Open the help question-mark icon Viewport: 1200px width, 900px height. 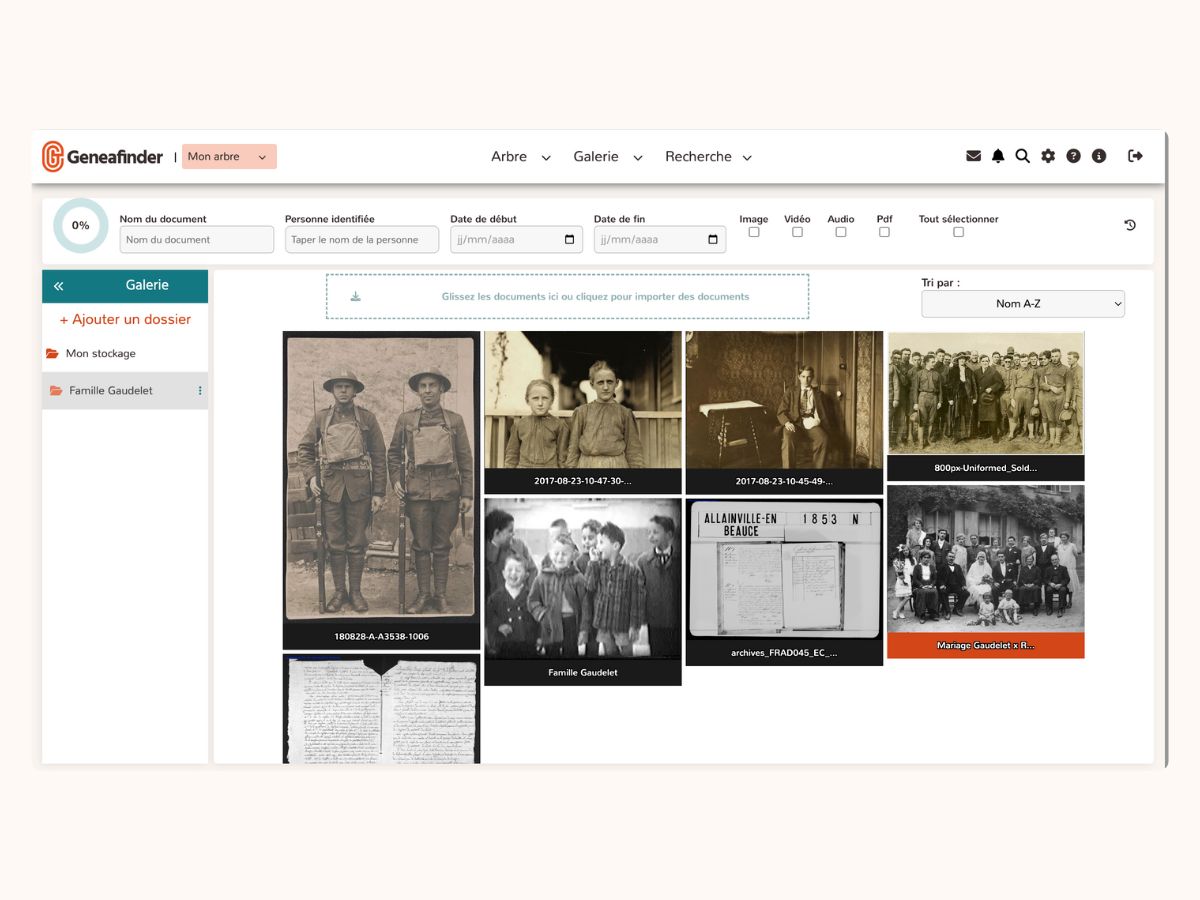pos(1073,156)
